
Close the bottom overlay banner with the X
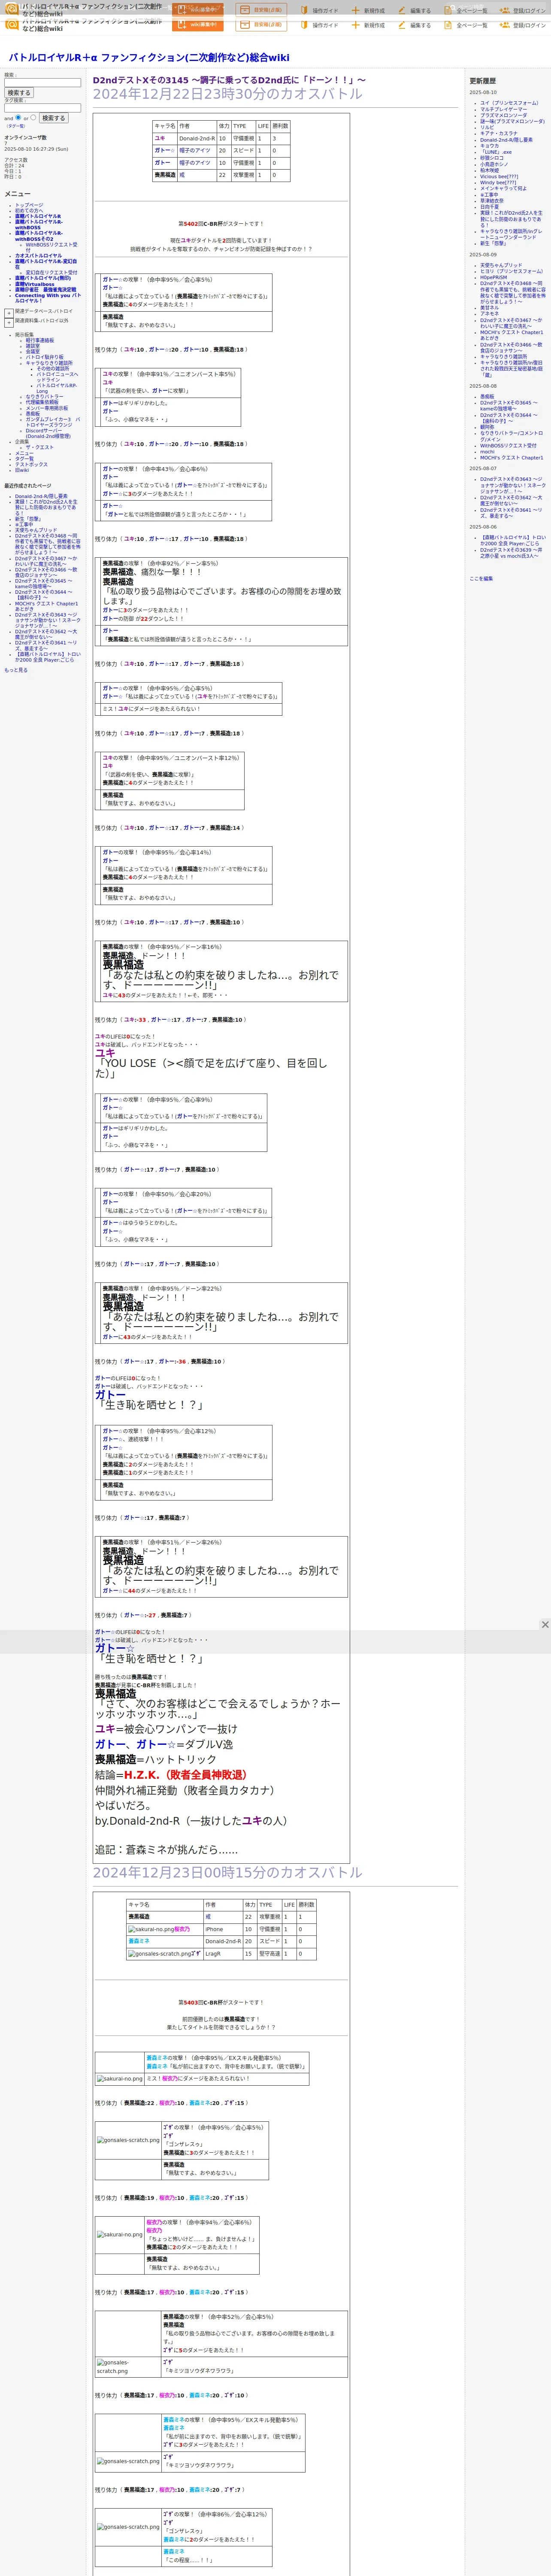point(545,1625)
